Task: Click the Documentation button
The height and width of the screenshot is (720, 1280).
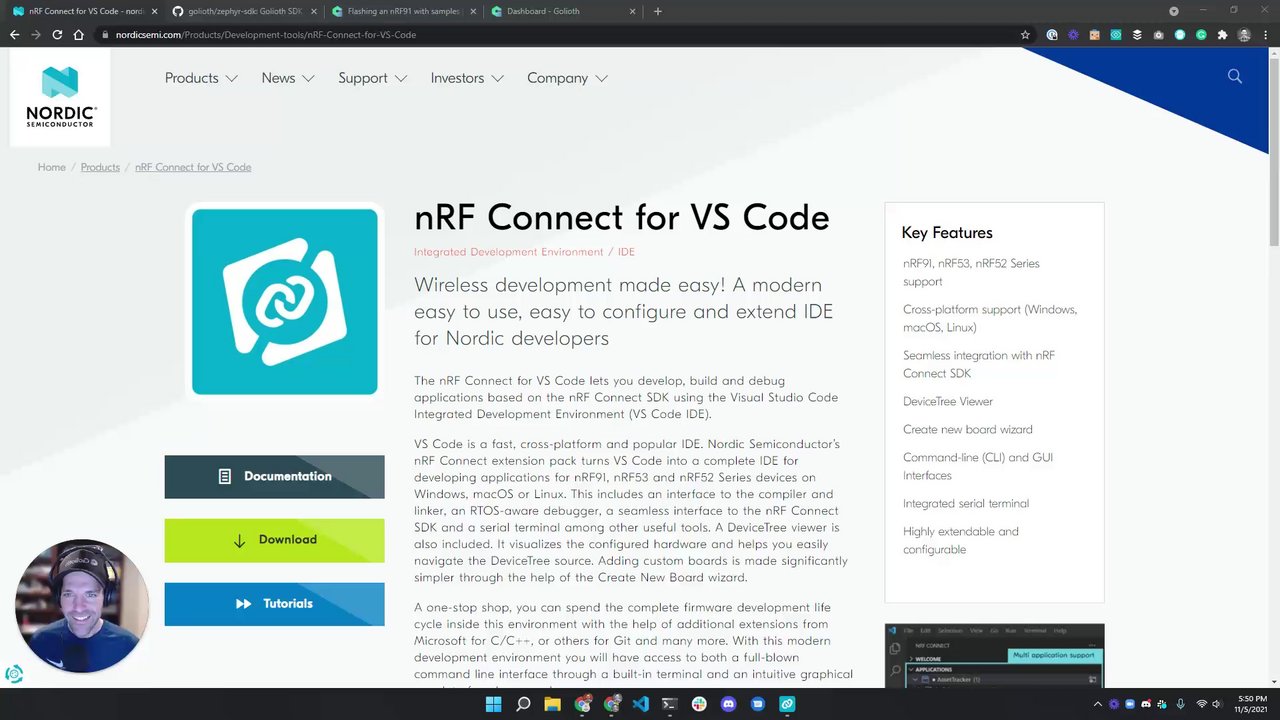Action: tap(274, 477)
